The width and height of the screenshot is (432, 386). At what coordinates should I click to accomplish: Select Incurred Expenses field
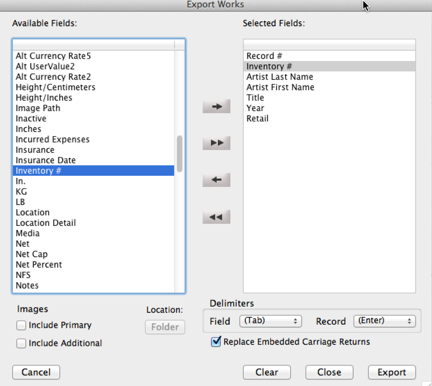[93, 139]
